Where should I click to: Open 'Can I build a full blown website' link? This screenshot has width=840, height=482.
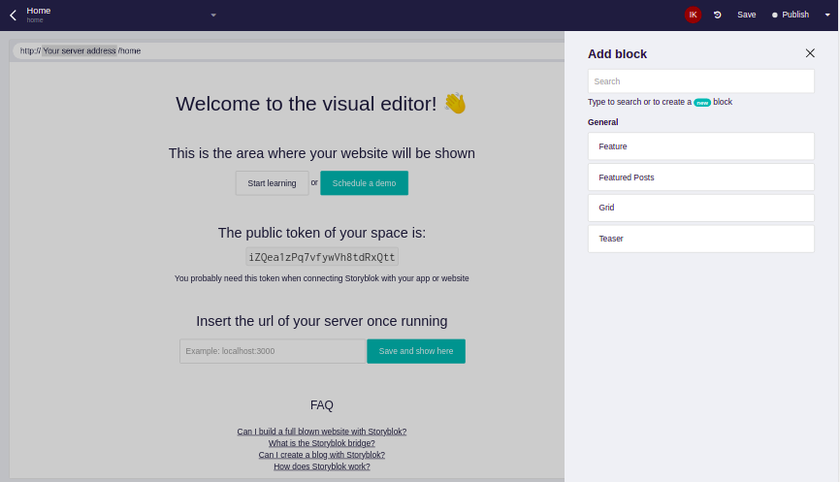click(322, 432)
